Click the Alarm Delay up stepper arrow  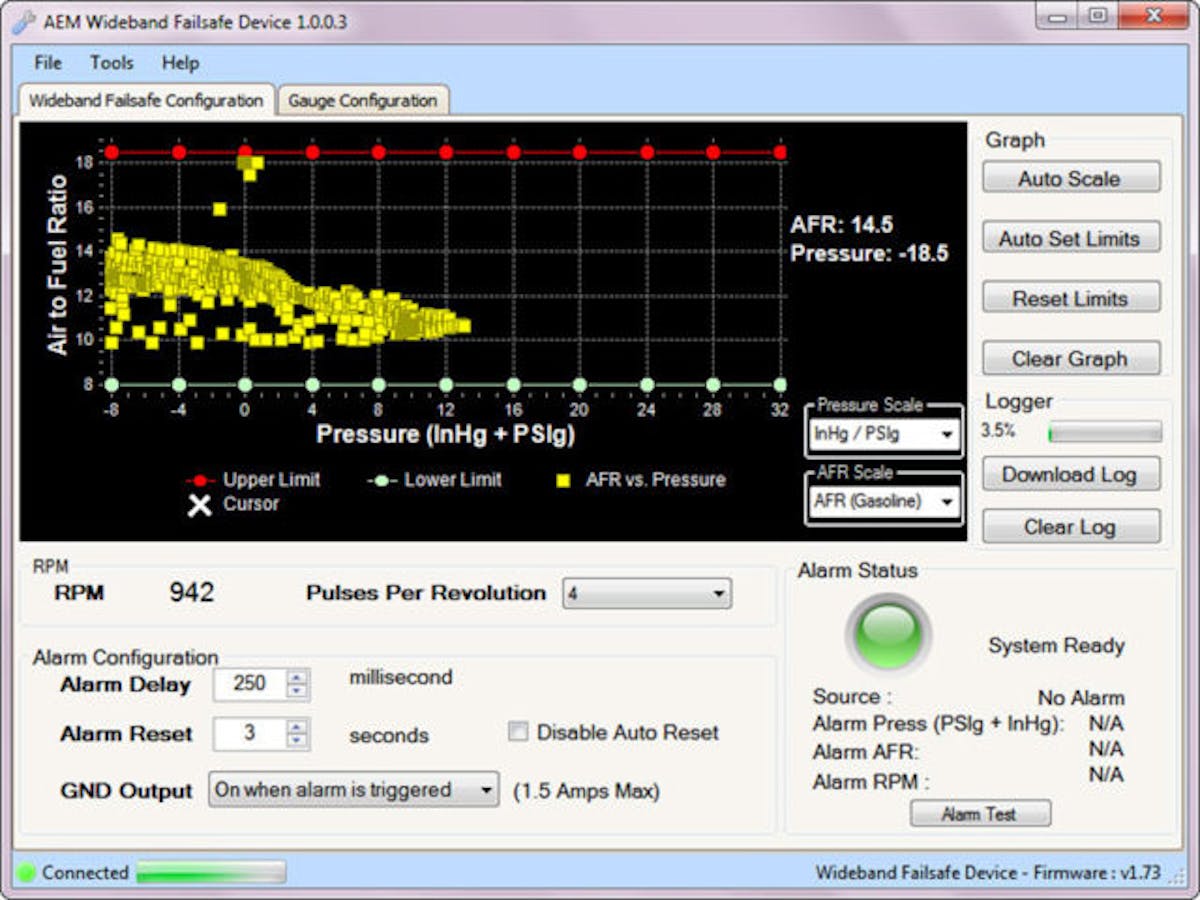pos(297,678)
